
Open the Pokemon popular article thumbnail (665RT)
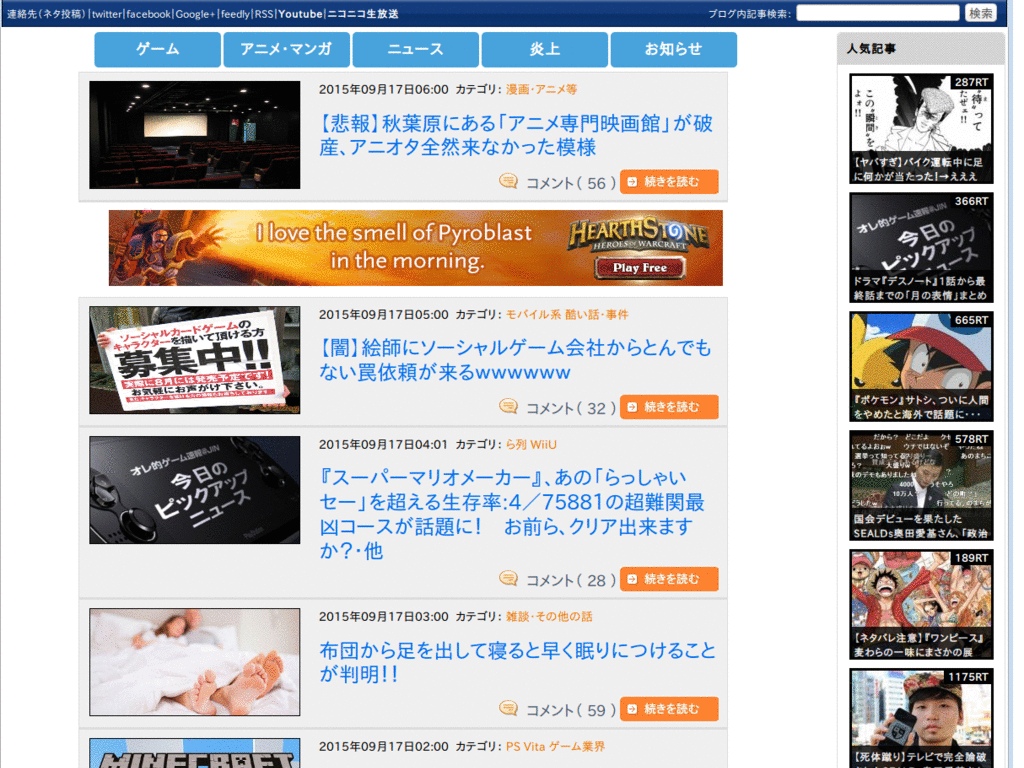[x=921, y=367]
